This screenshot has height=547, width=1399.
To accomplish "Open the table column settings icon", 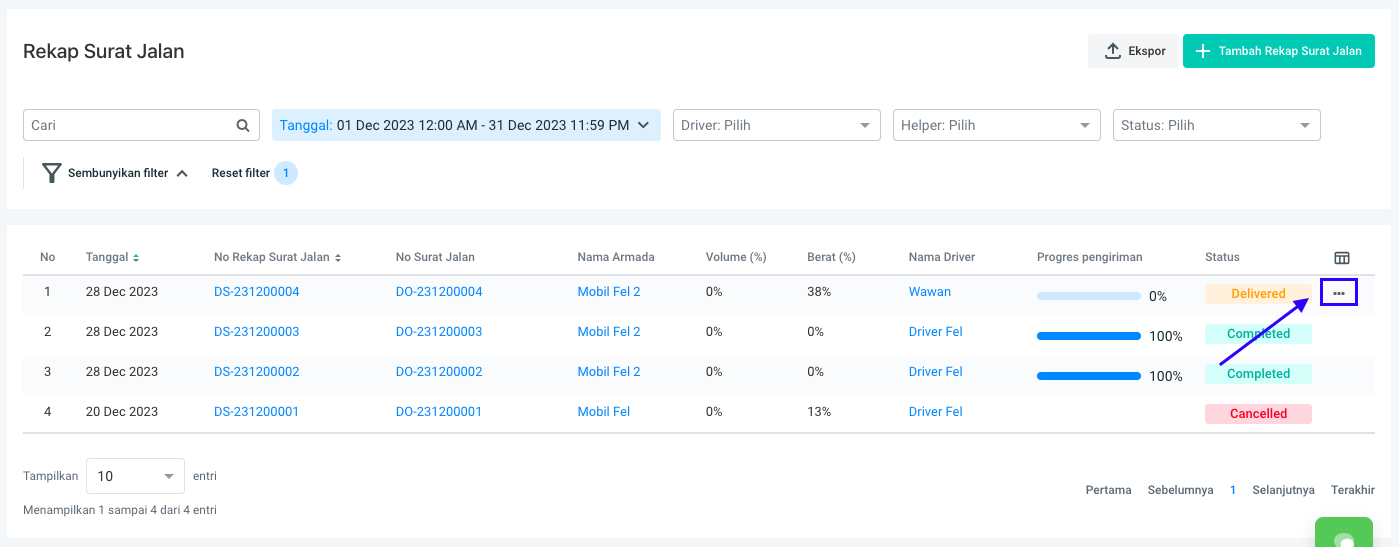I will point(1342,258).
